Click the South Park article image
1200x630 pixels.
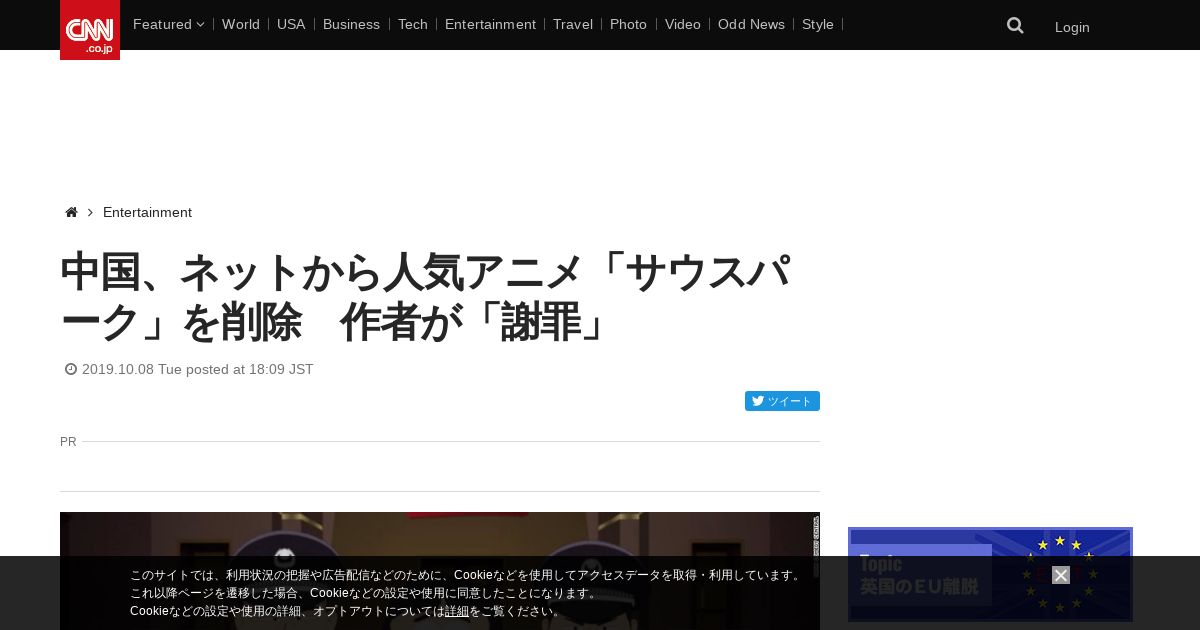tap(440, 571)
